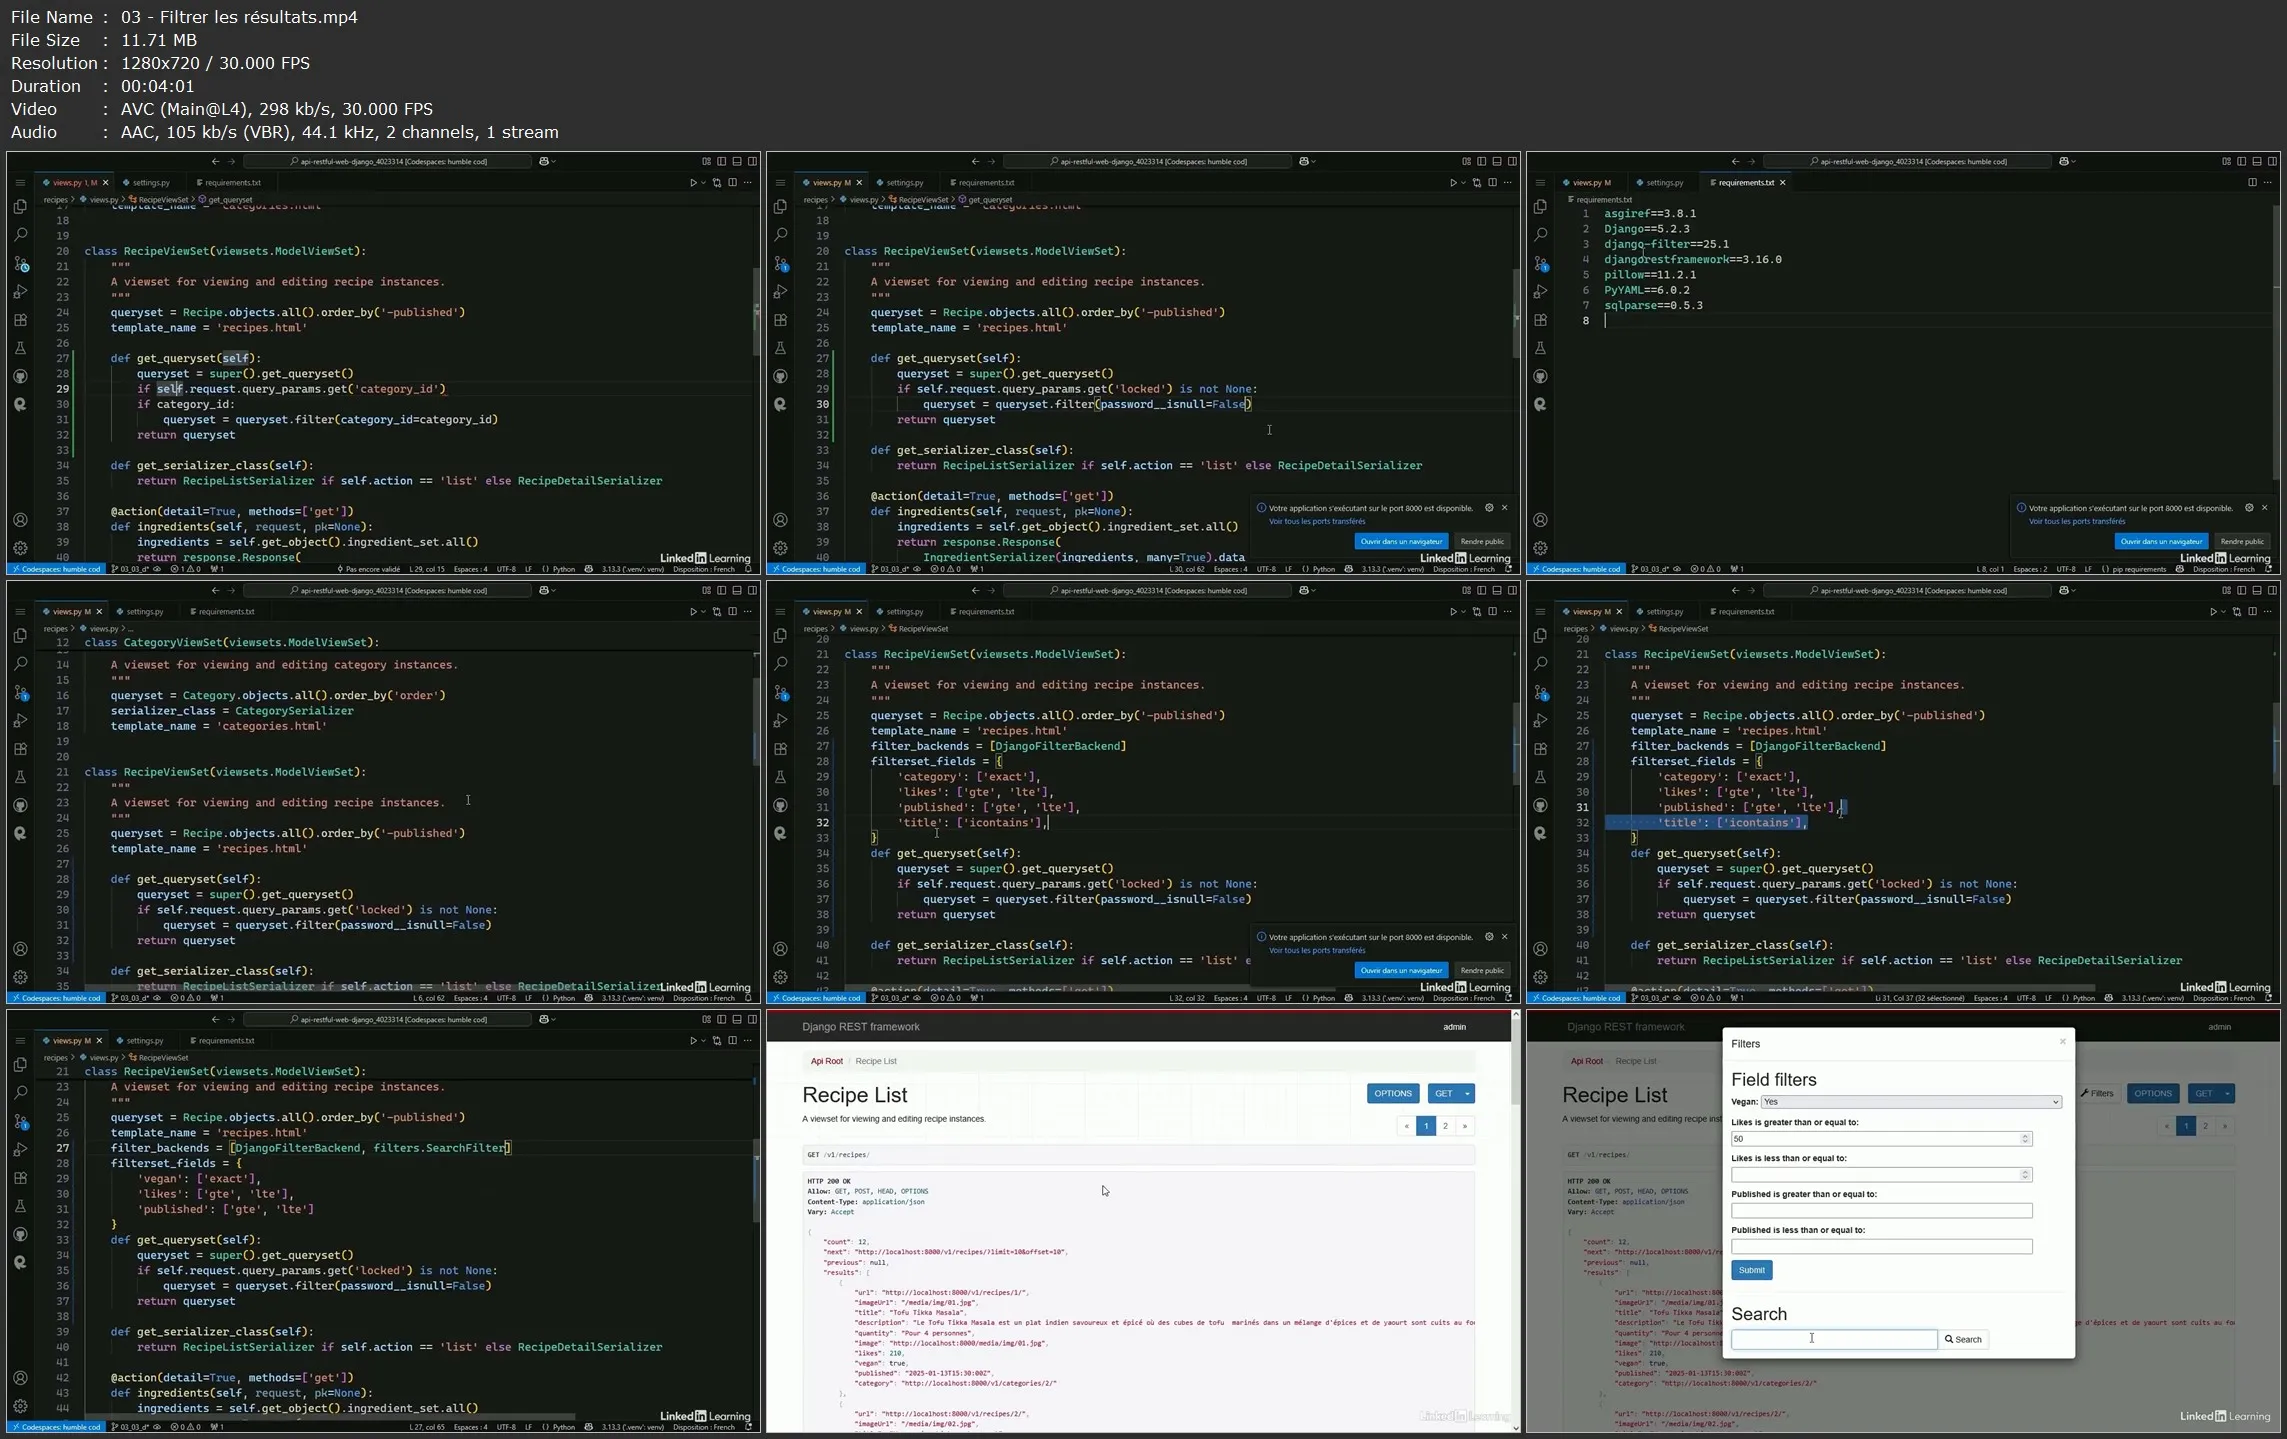Click Source Control icon in the CategoryViewSet frame
Viewport: 2287px width, 1439px height.
click(20, 693)
